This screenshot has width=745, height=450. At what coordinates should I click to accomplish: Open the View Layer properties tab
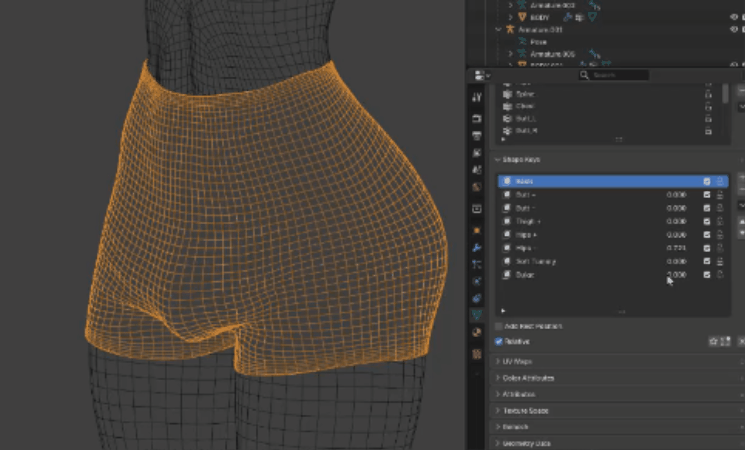click(x=477, y=153)
